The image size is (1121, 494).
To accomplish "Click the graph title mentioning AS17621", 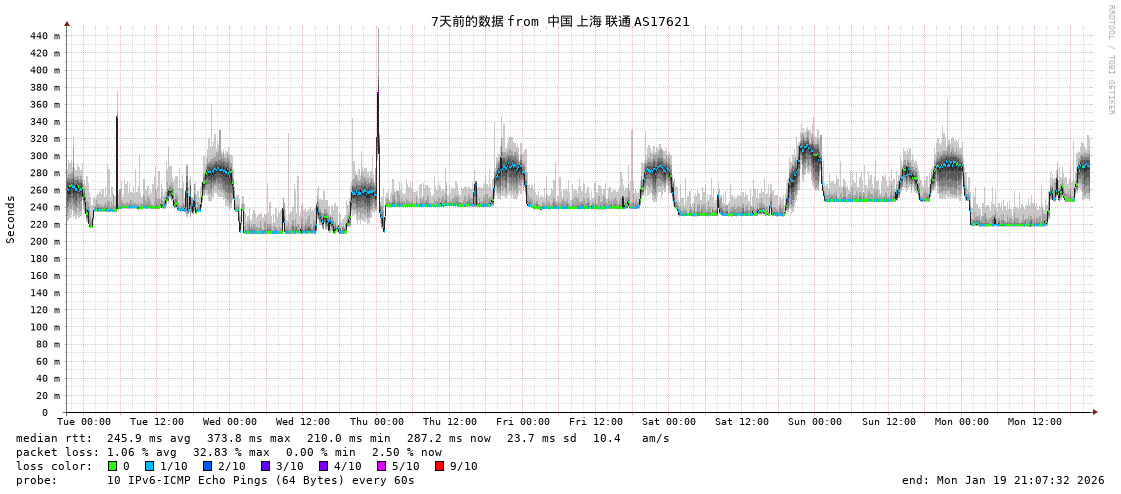I will 560,21.
